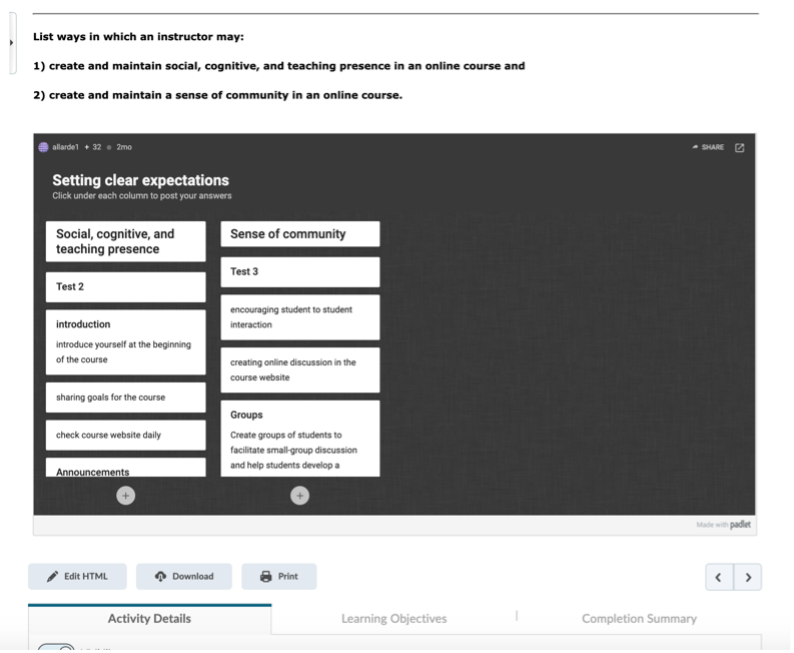The height and width of the screenshot is (653, 794).
Task: Expand the collapsed side panel arrow
Action: (x=12, y=43)
